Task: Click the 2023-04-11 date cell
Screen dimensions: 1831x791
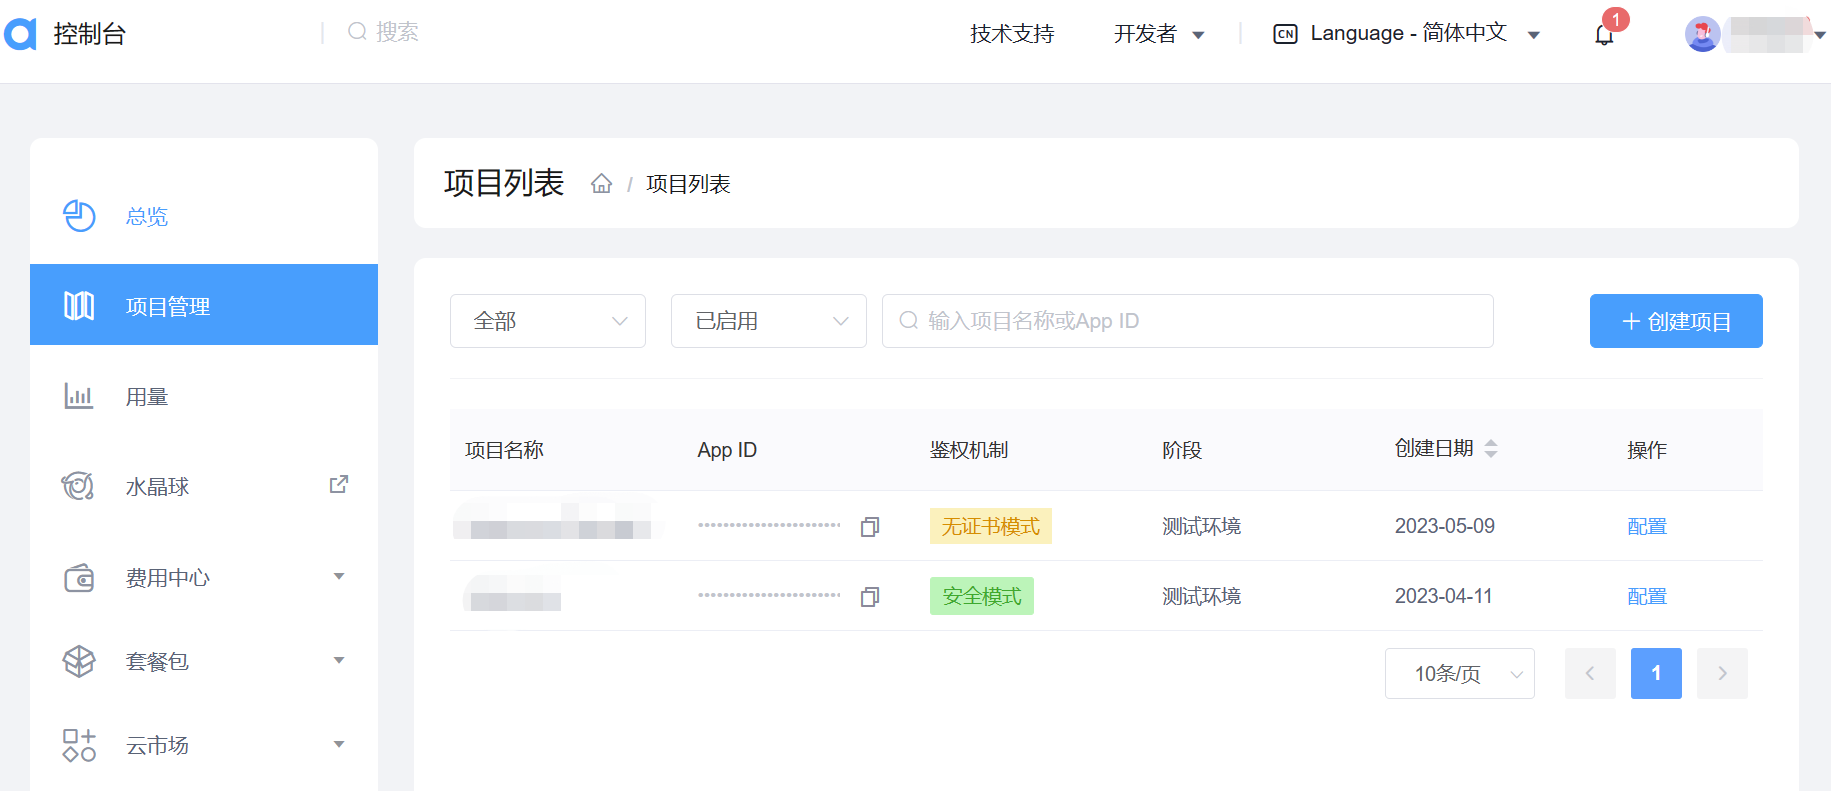Action: coord(1444,597)
